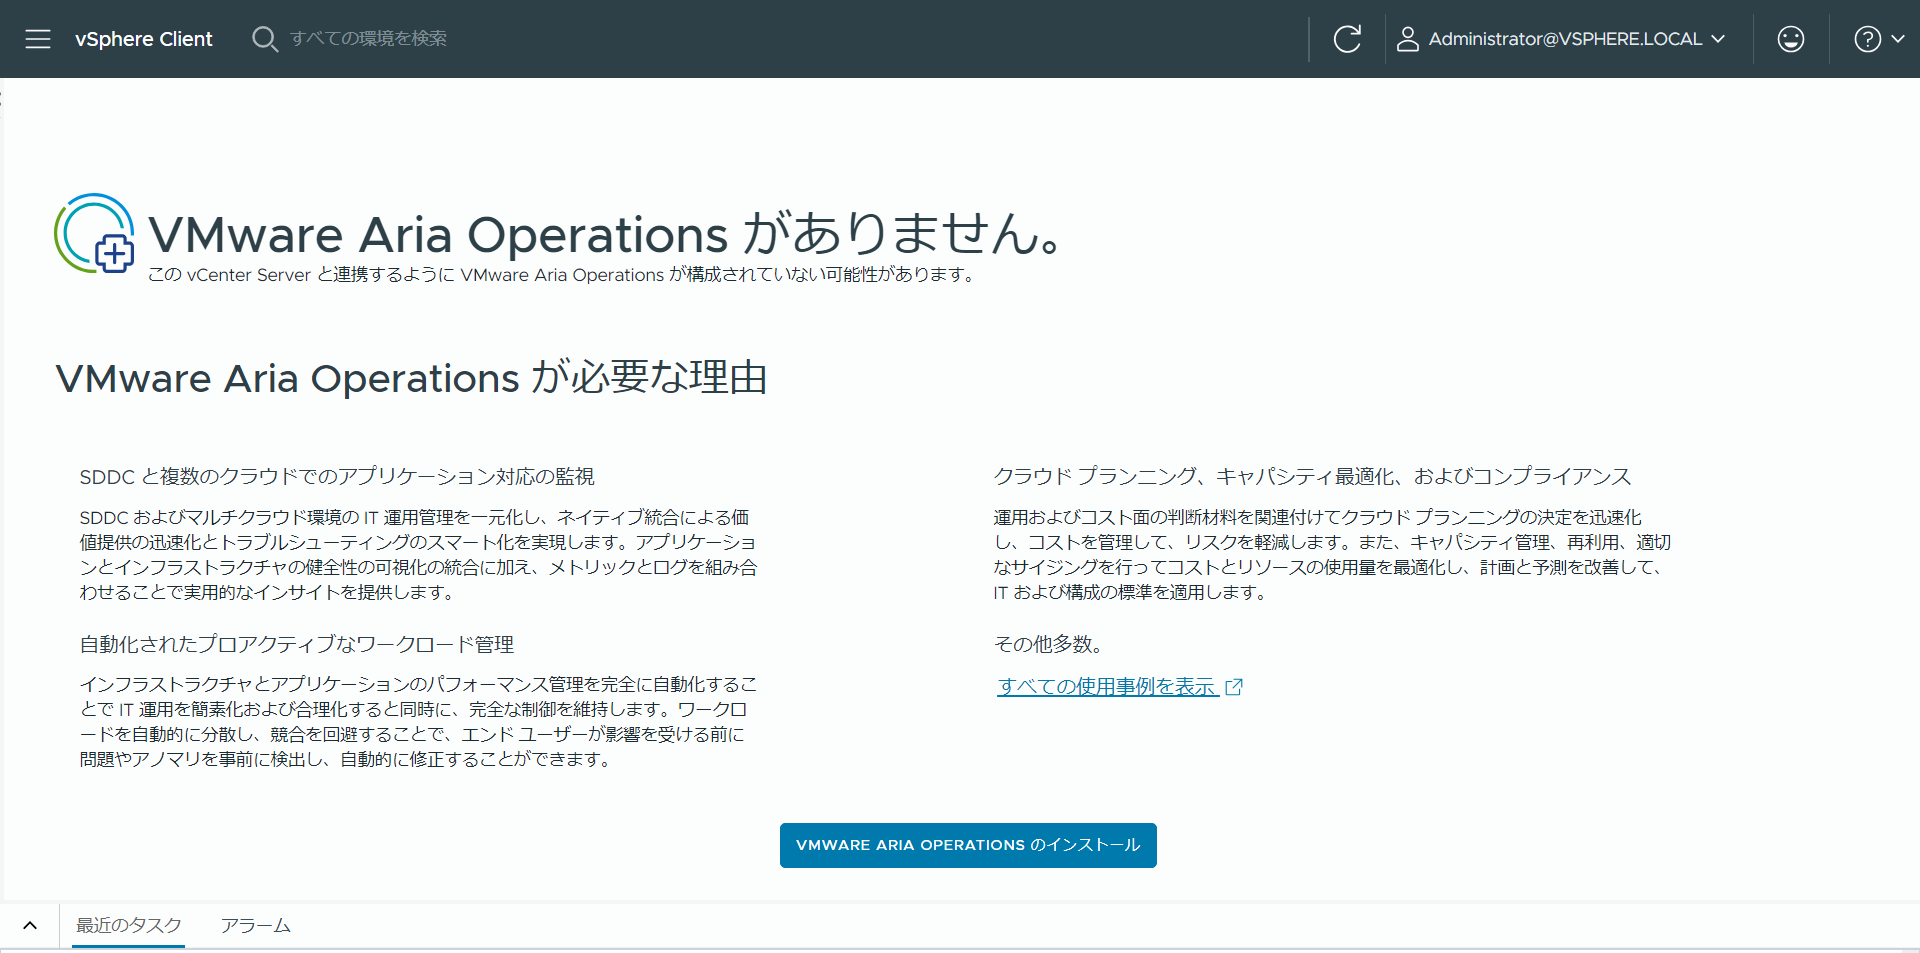Click 自動化されたプロアクティブなワークロード管理 heading

(x=297, y=644)
